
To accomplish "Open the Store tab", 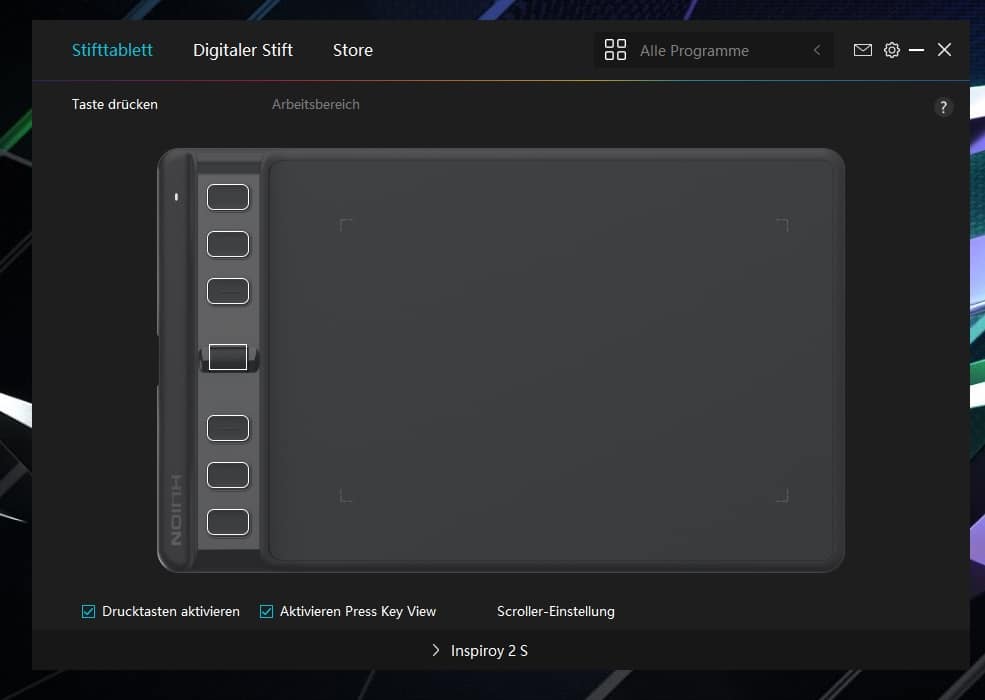I will point(352,50).
